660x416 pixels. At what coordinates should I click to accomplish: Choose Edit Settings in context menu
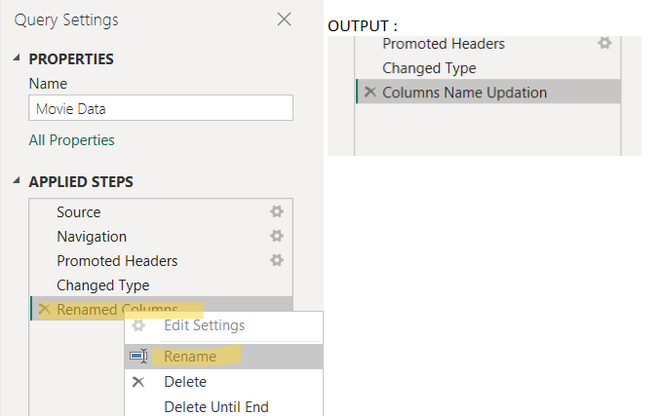(x=203, y=326)
